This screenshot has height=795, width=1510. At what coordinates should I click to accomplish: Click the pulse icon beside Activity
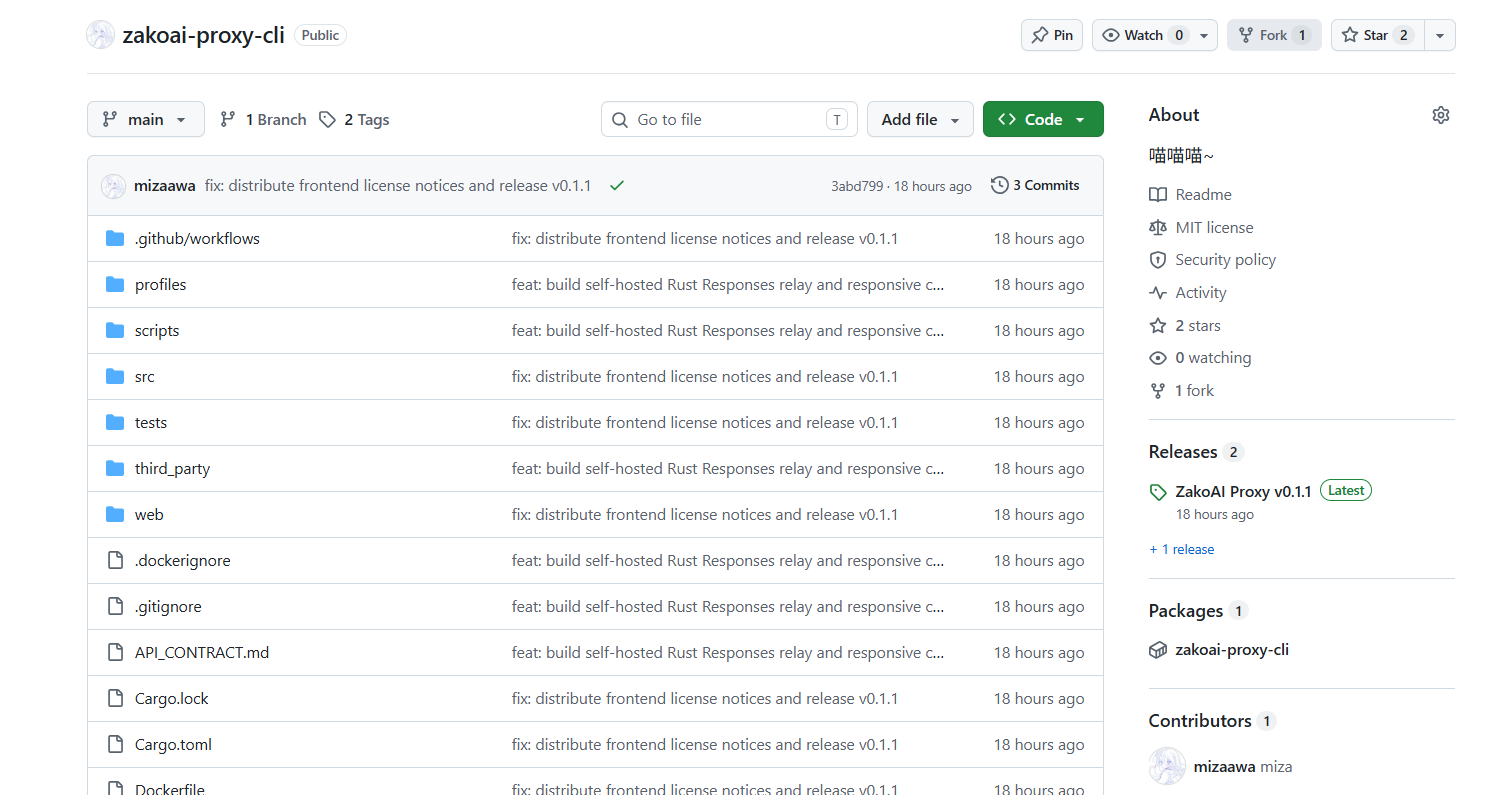[1158, 293]
